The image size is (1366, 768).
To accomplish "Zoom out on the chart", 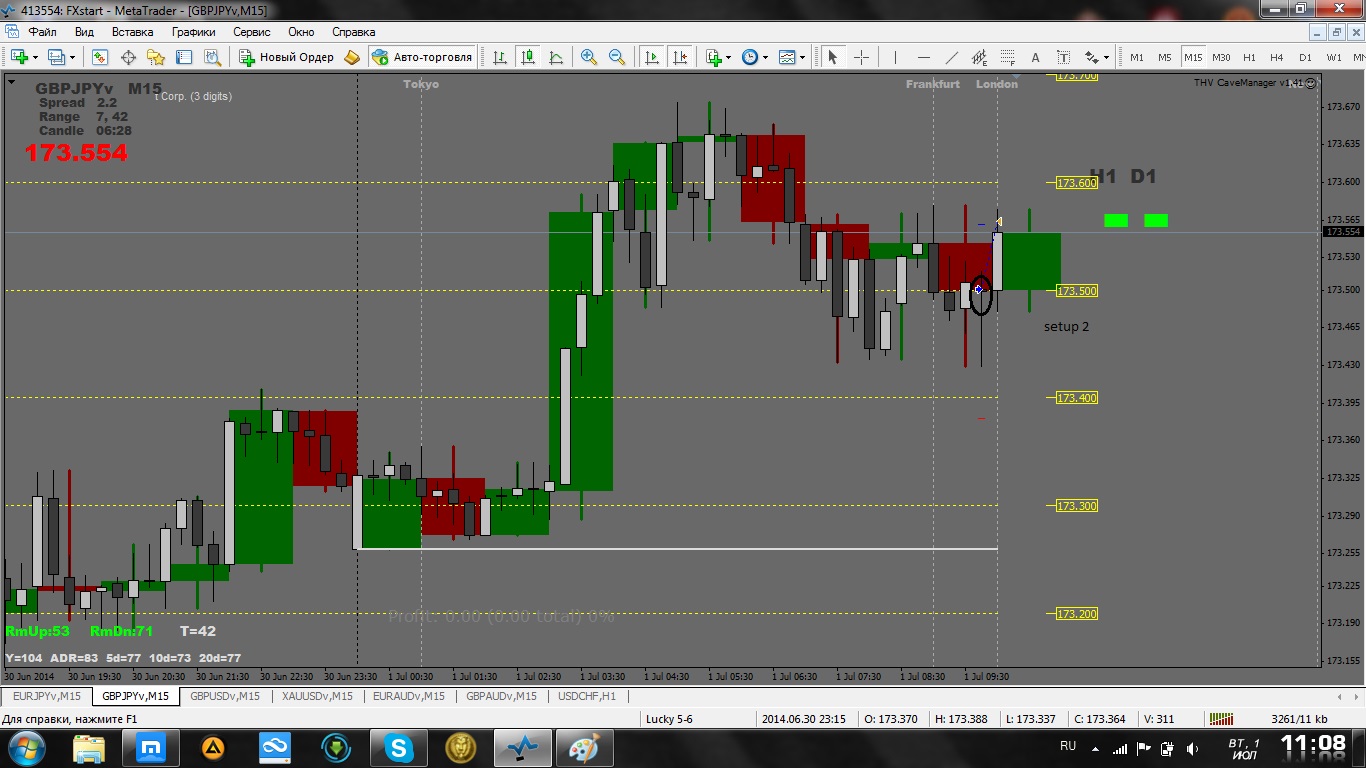I will point(617,57).
